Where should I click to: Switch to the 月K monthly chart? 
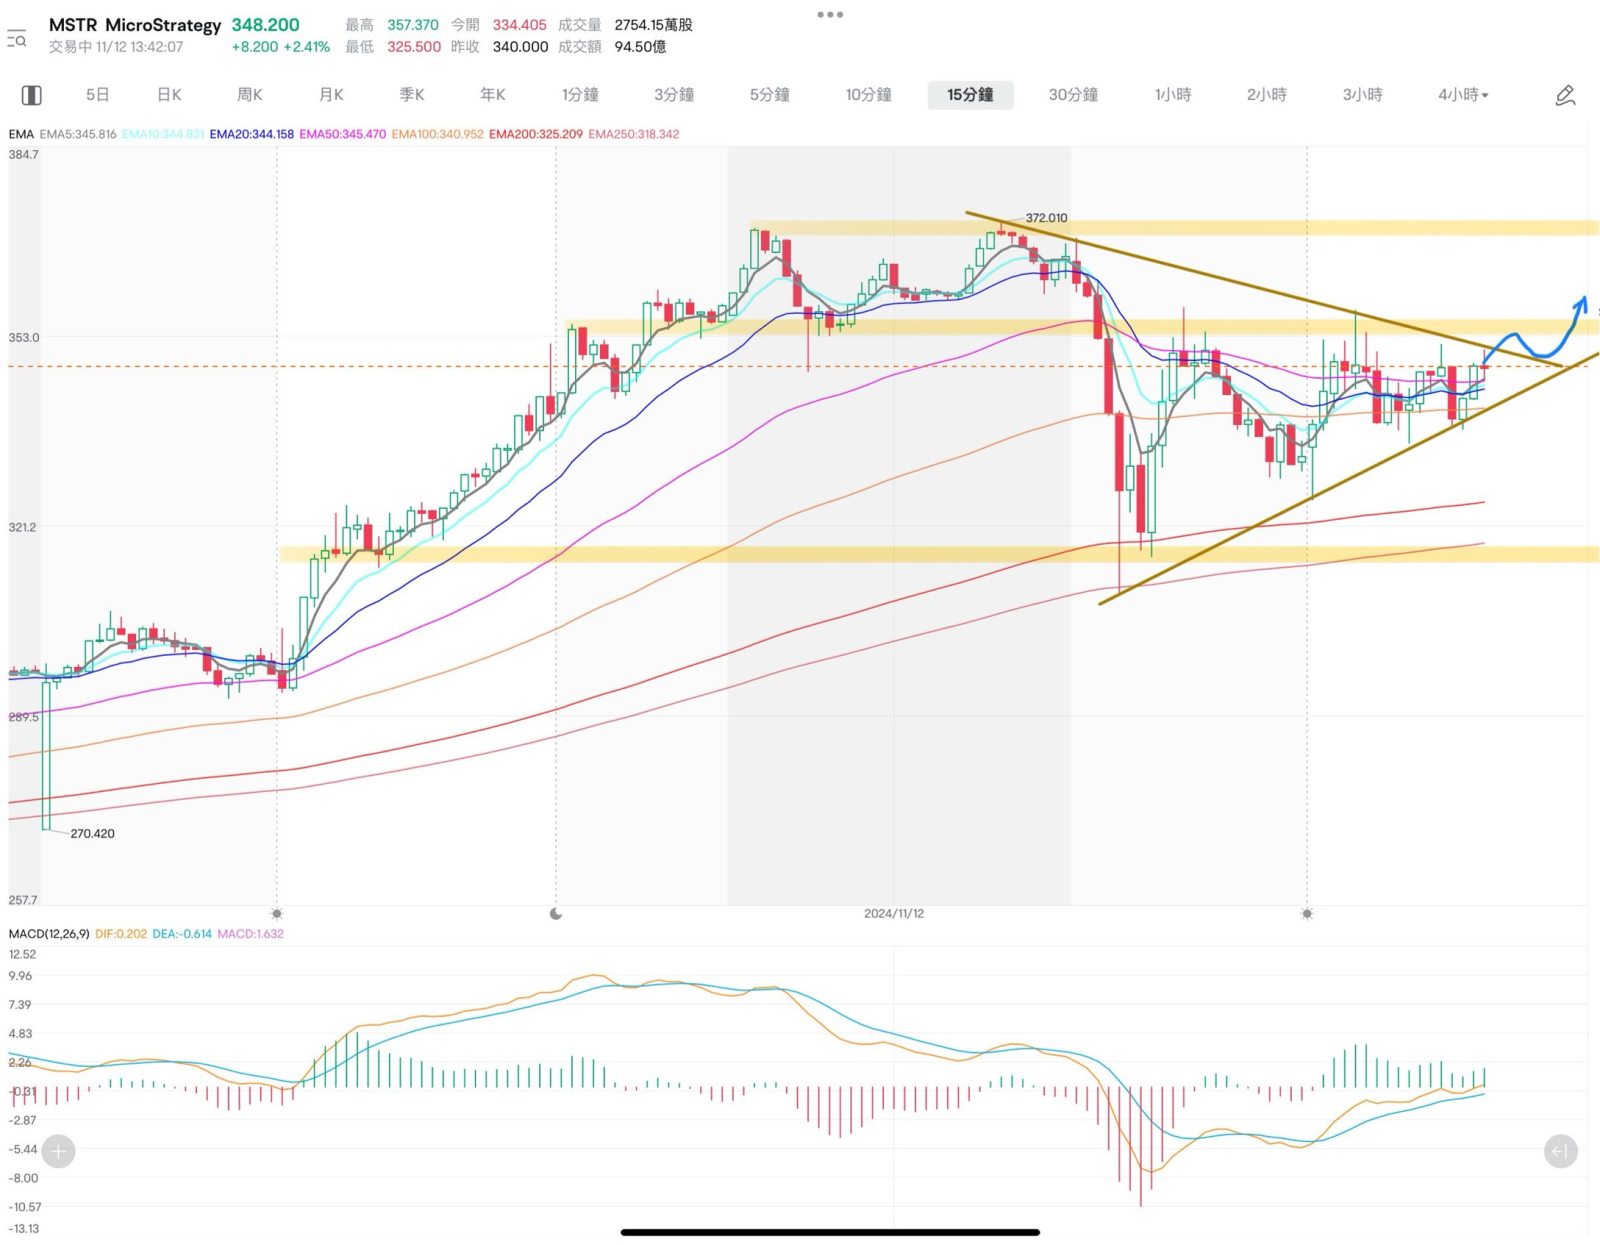coord(331,95)
